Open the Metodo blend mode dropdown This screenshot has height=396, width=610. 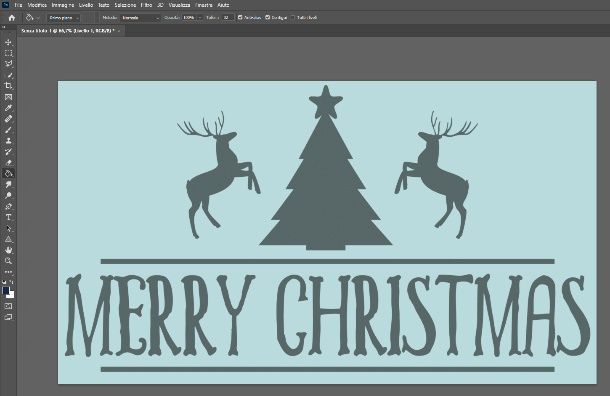point(140,18)
